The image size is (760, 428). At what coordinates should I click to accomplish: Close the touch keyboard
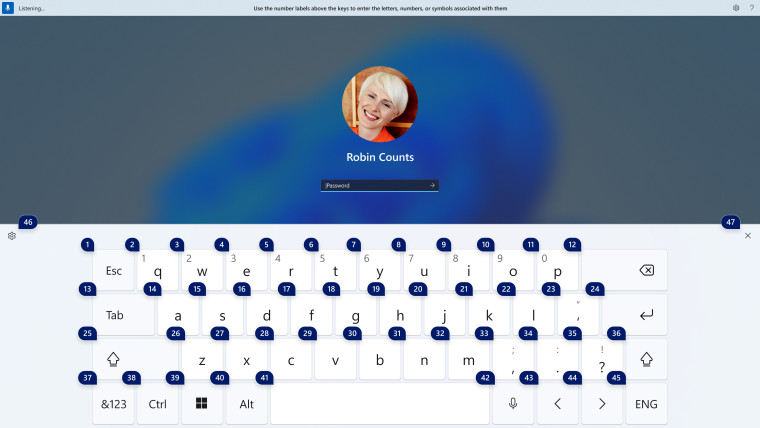click(x=748, y=236)
